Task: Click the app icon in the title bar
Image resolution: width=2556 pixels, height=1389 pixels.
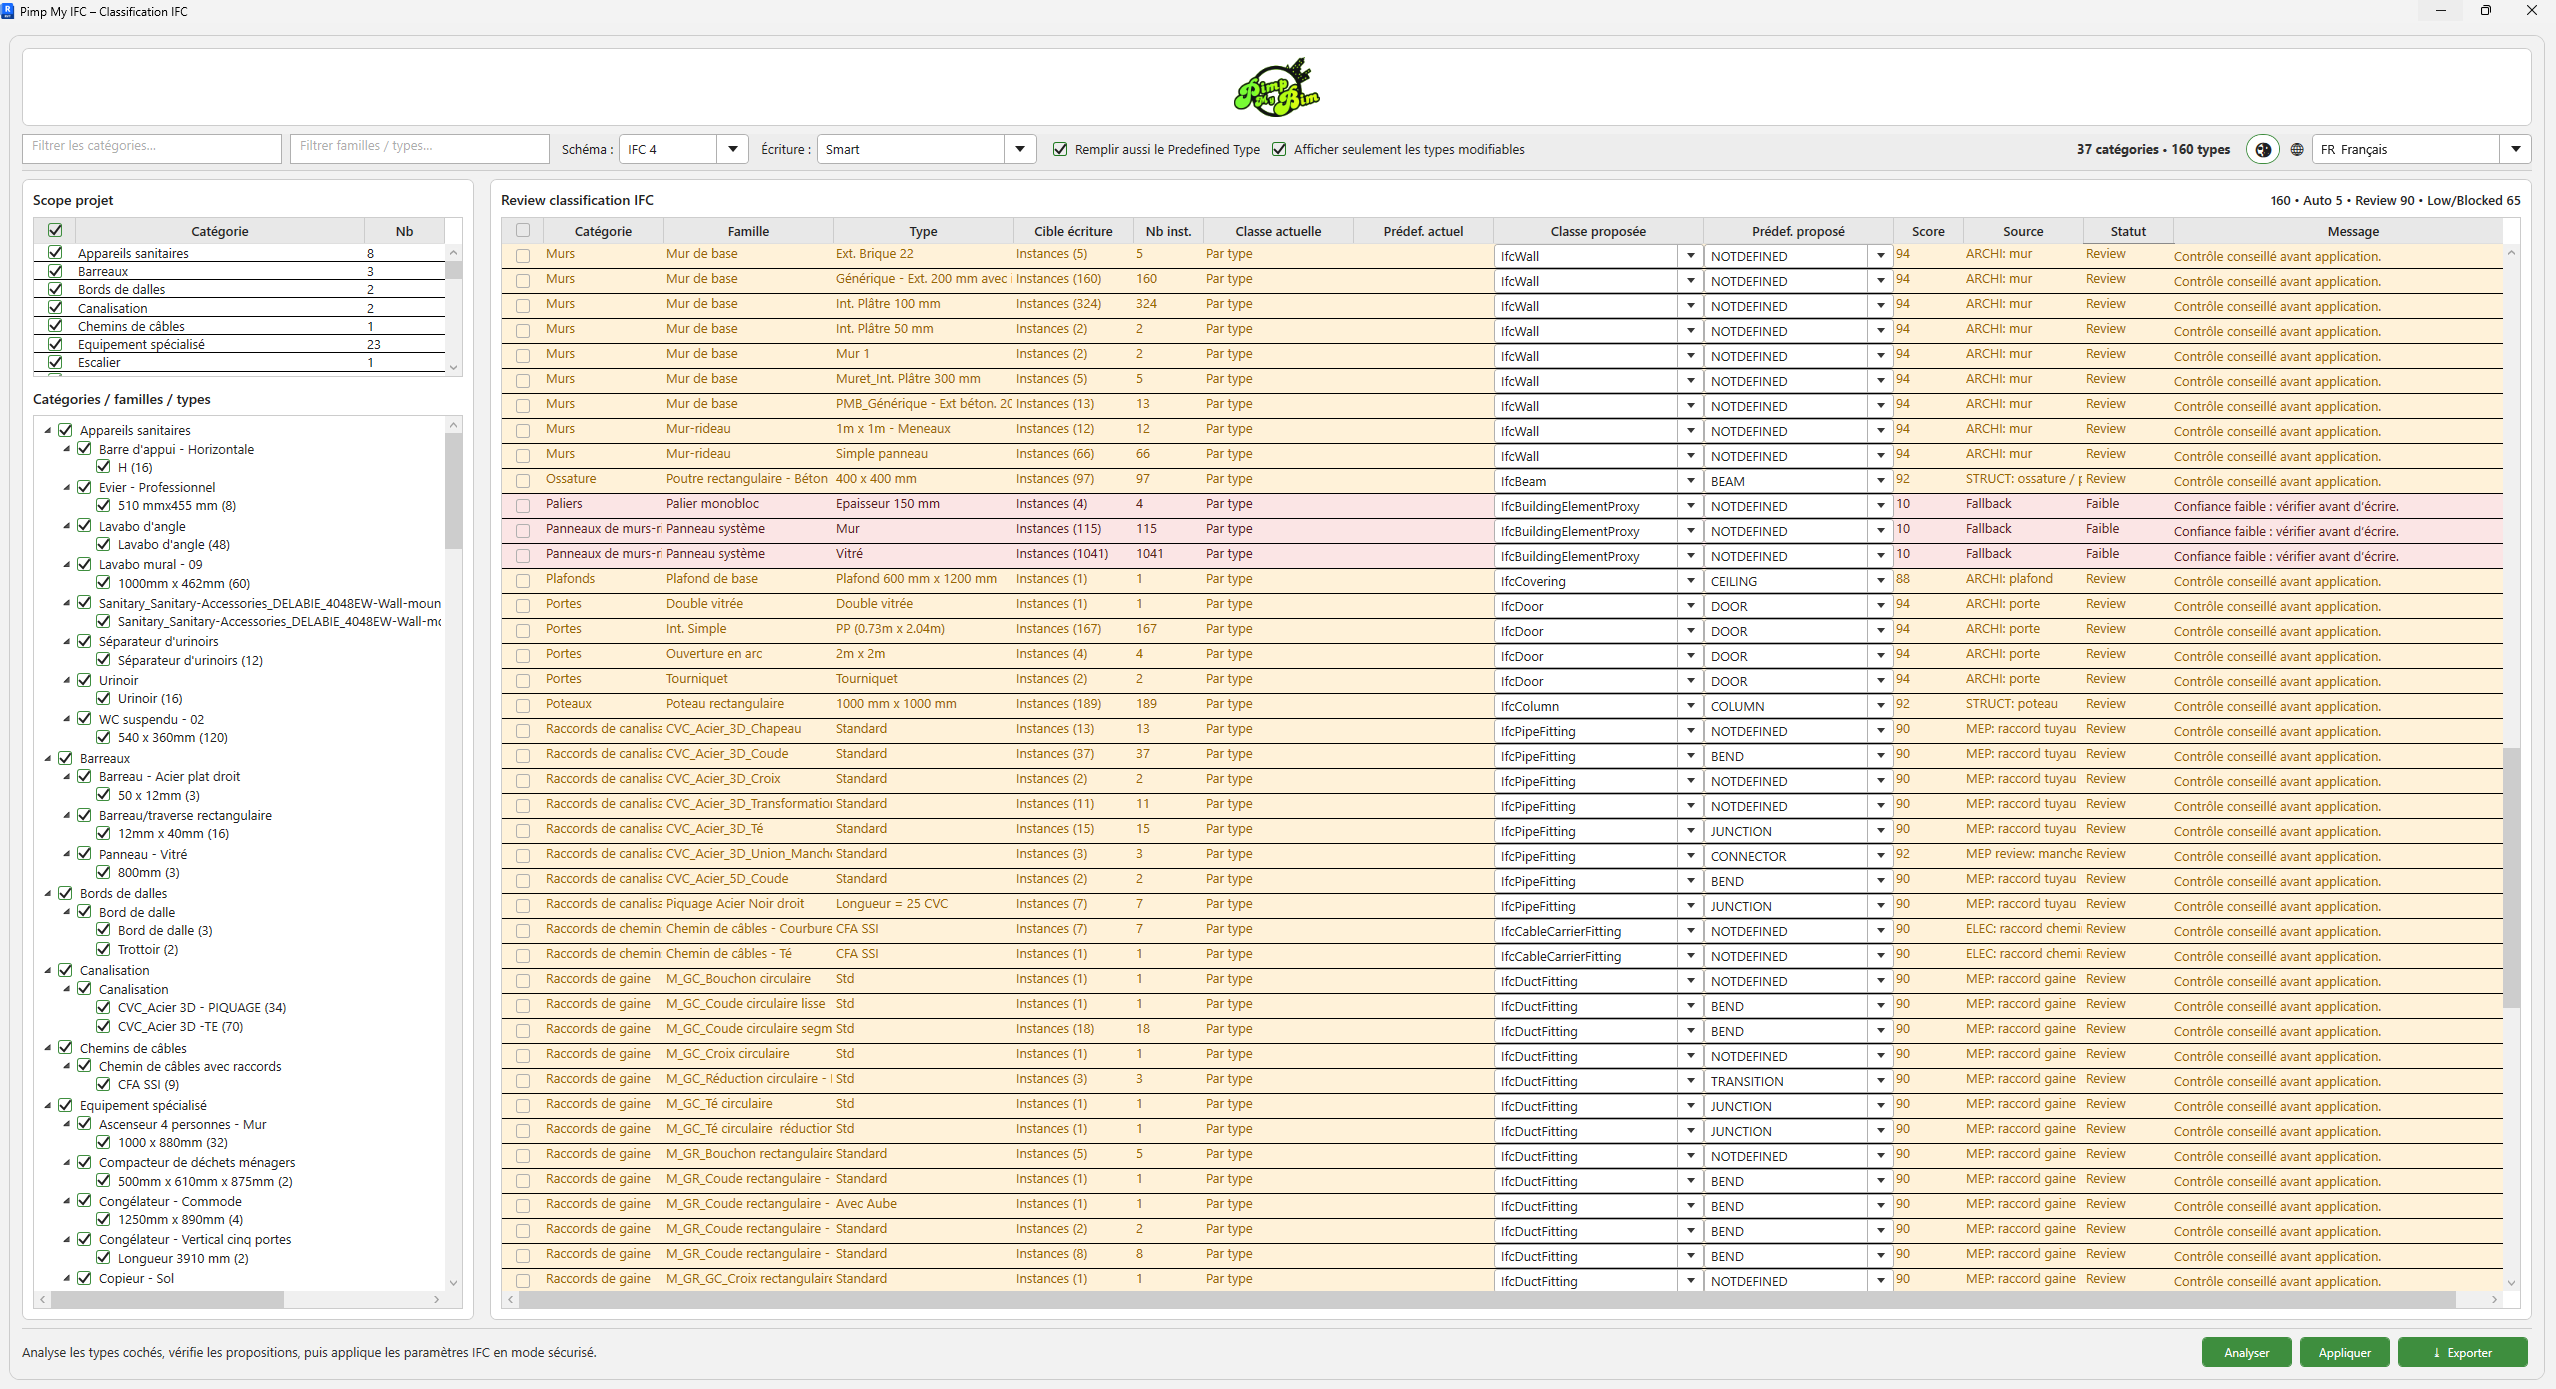Action: (x=8, y=11)
